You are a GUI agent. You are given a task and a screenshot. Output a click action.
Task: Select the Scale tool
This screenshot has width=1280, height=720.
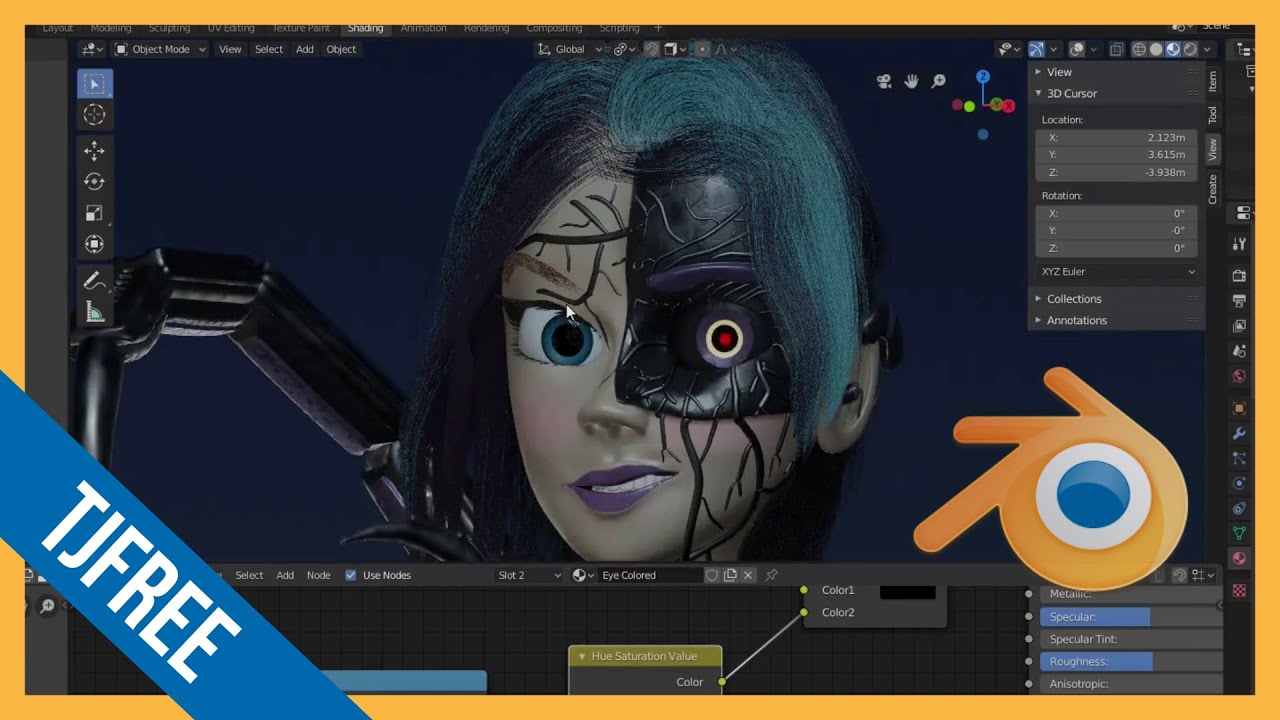coord(94,212)
